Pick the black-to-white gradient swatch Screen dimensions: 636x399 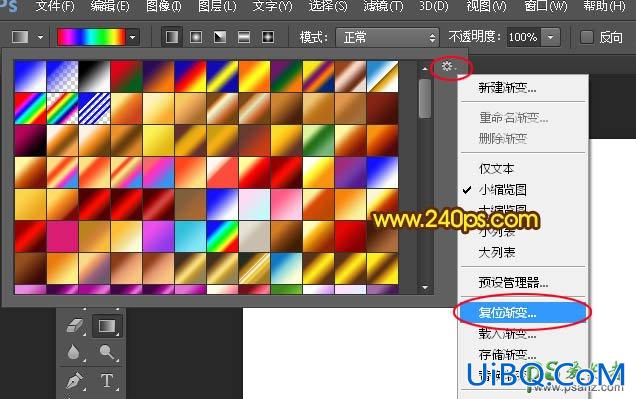[x=94, y=76]
